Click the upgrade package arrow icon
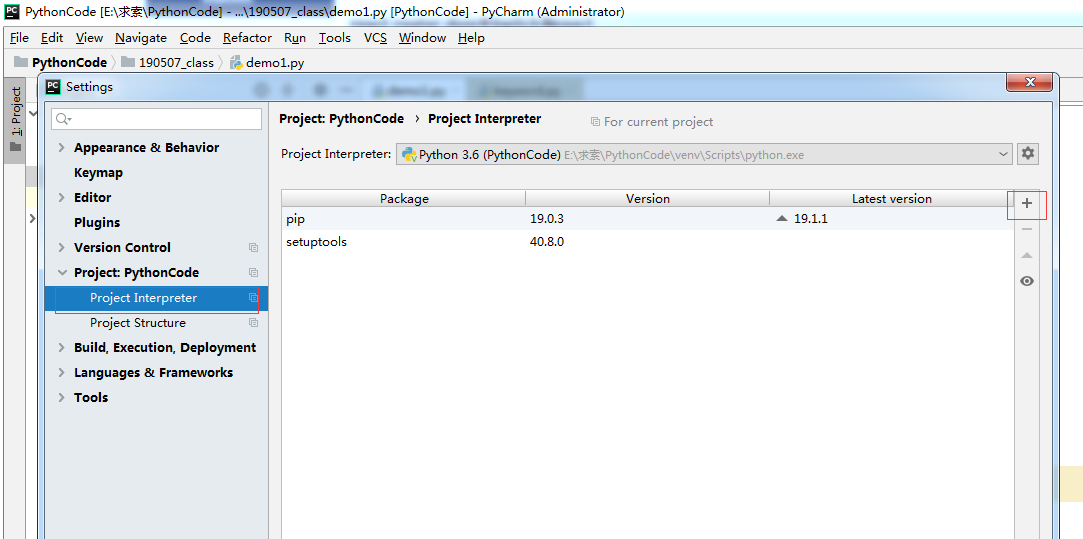The width and height of the screenshot is (1083, 539). tap(1027, 256)
